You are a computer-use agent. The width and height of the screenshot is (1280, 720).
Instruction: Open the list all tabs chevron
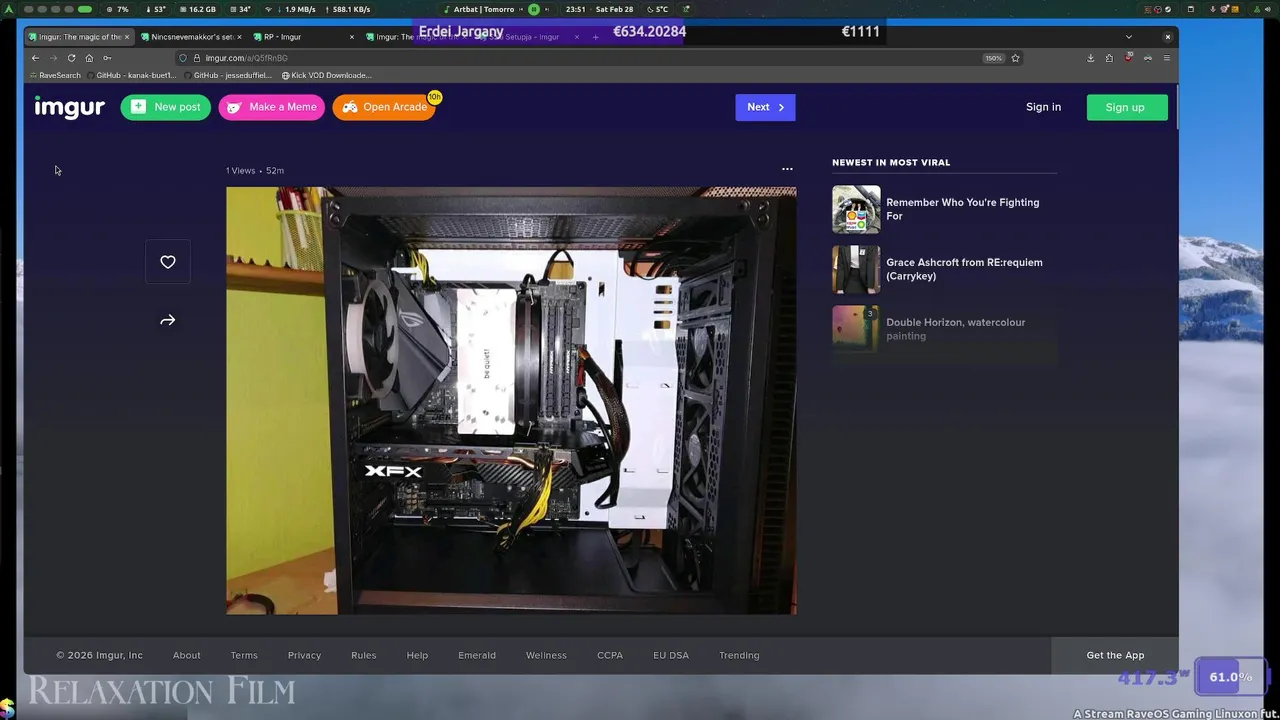point(1128,37)
